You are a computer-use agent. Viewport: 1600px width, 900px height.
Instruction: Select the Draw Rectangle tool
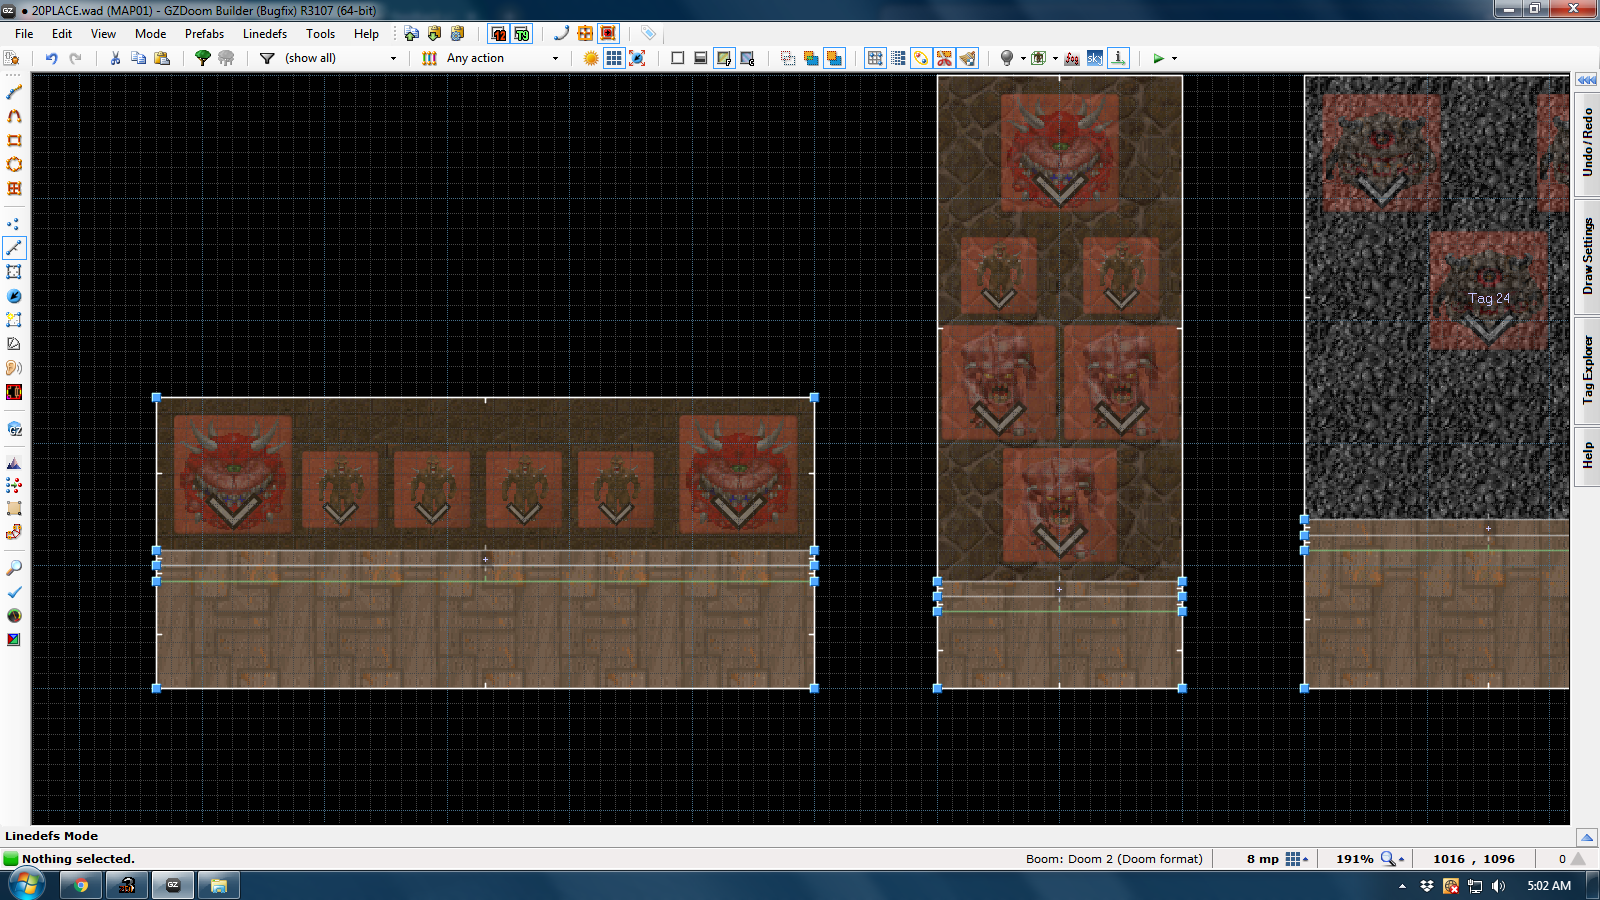(14, 140)
